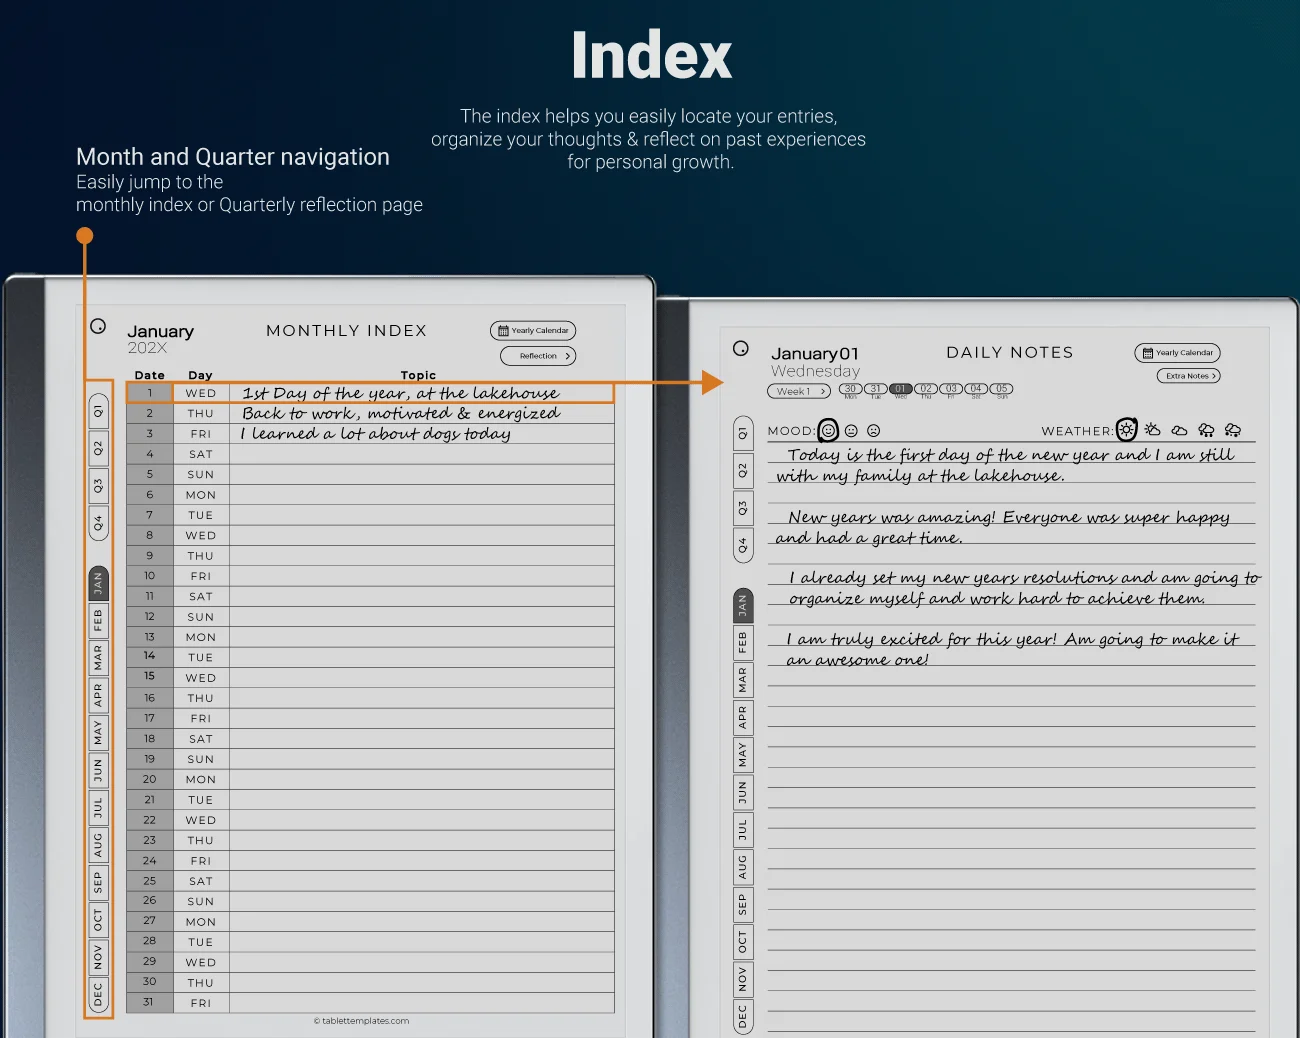Jump to FEB tab on Monthly Index
The width and height of the screenshot is (1300, 1038).
pyautogui.click(x=98, y=619)
